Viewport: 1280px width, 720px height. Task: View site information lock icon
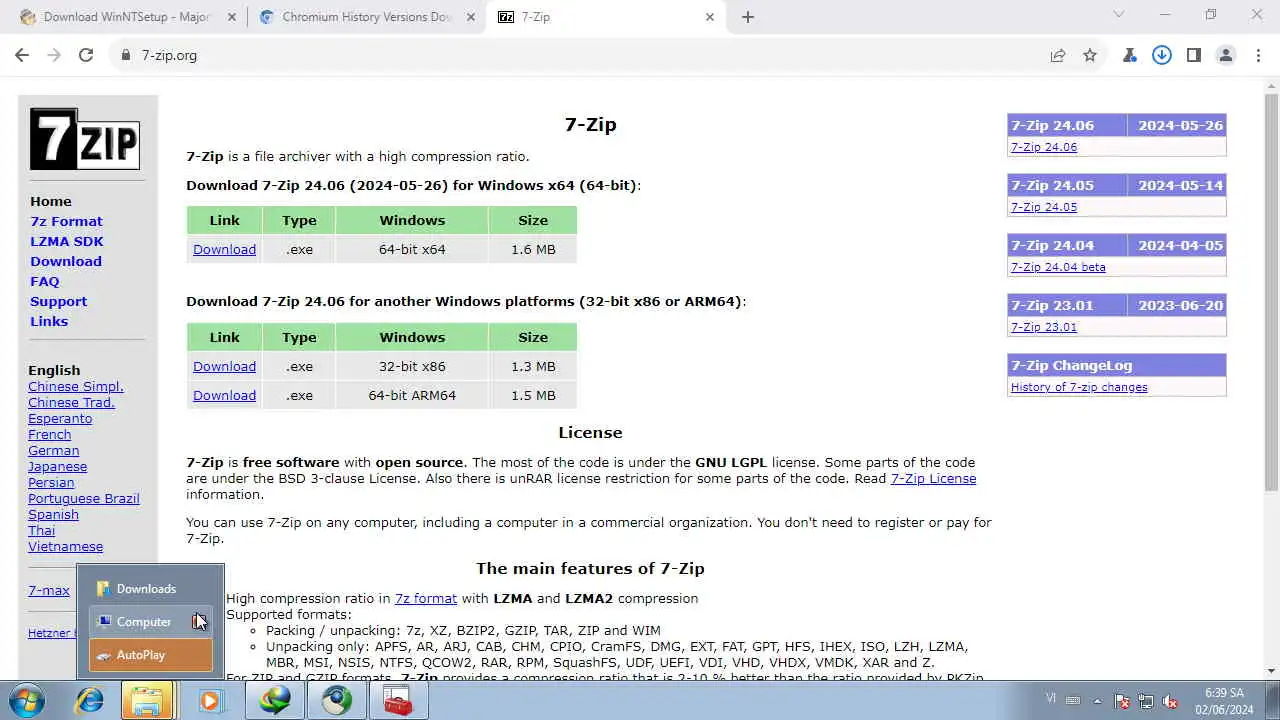[x=126, y=55]
